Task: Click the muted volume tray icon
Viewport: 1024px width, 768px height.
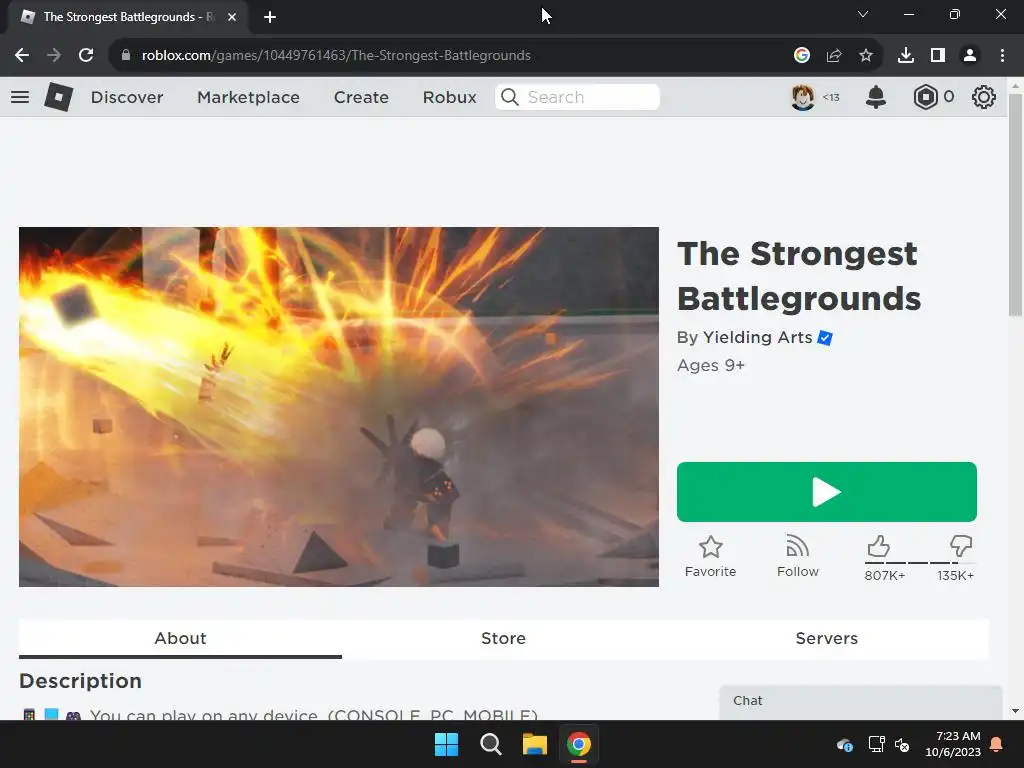Action: point(902,744)
